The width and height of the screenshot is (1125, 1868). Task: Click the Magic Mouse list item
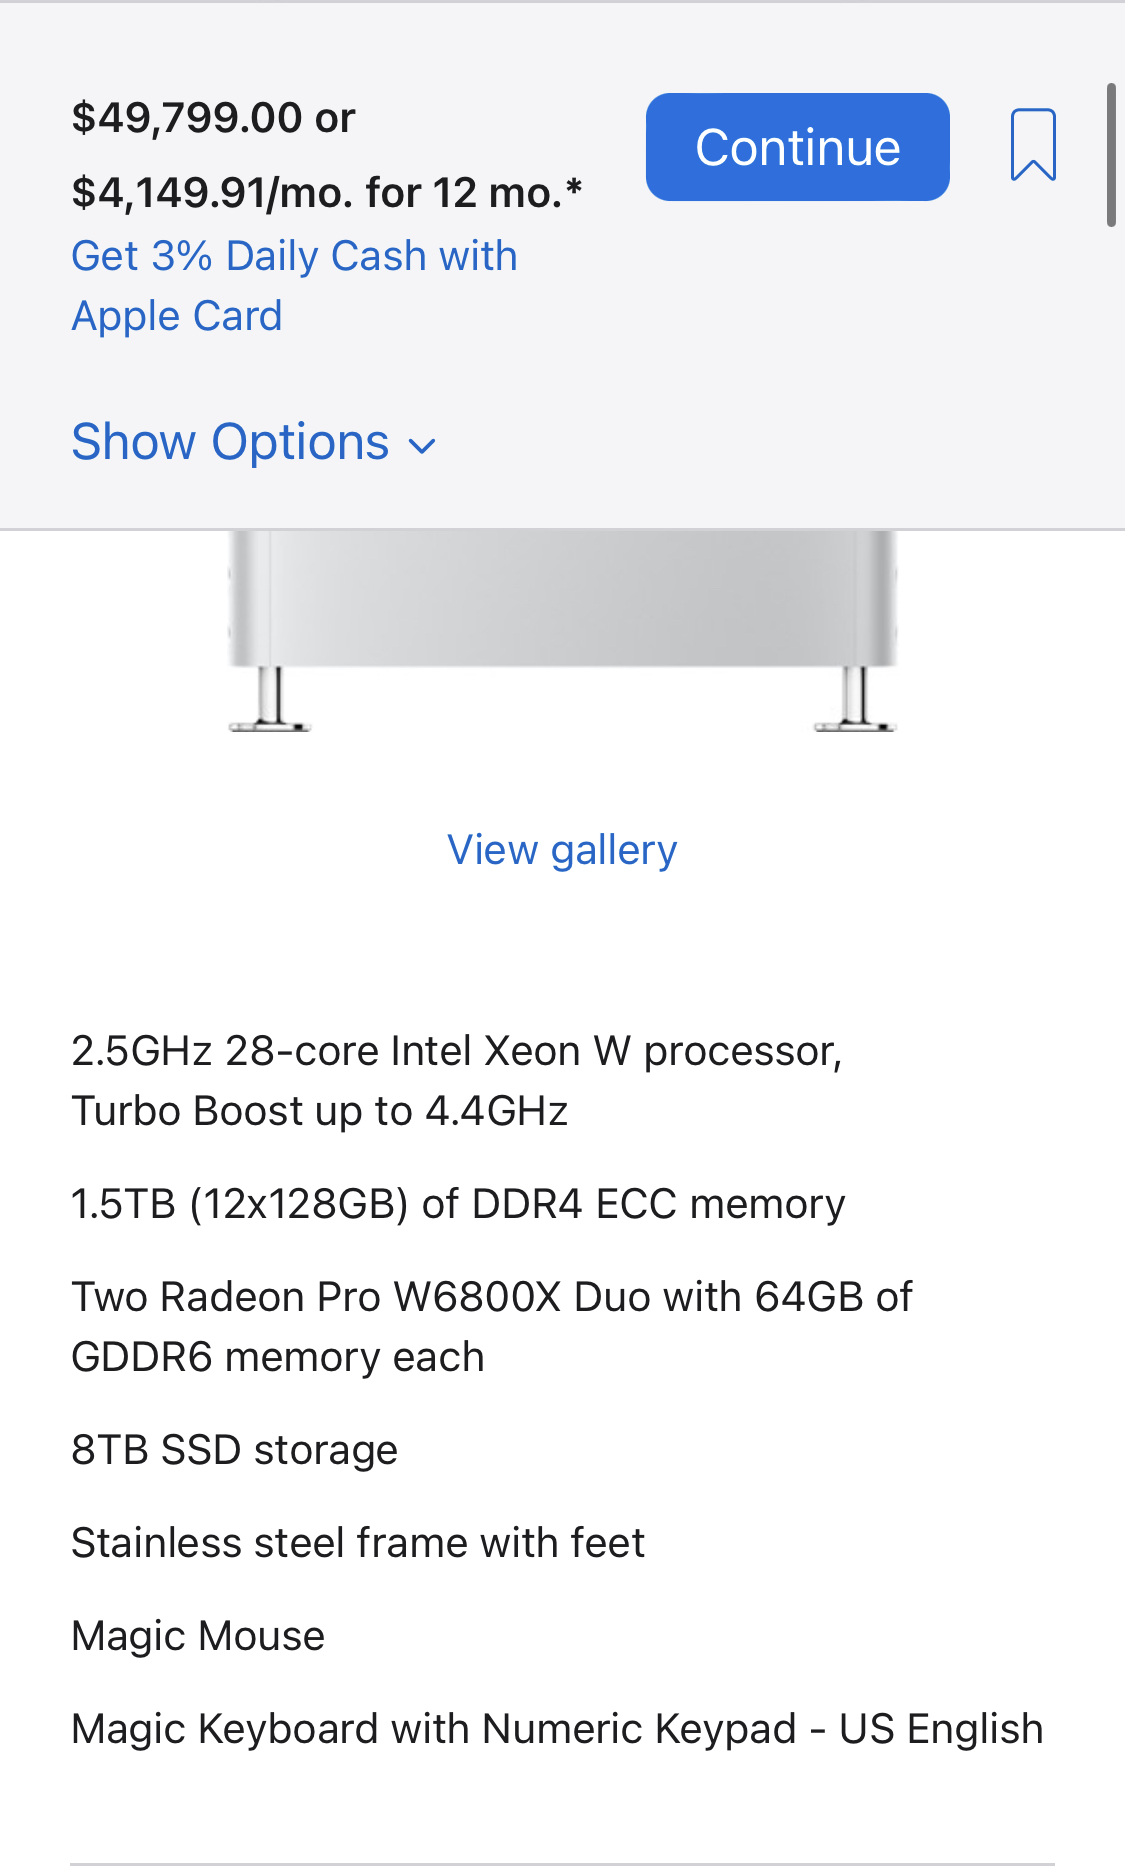(x=198, y=1636)
